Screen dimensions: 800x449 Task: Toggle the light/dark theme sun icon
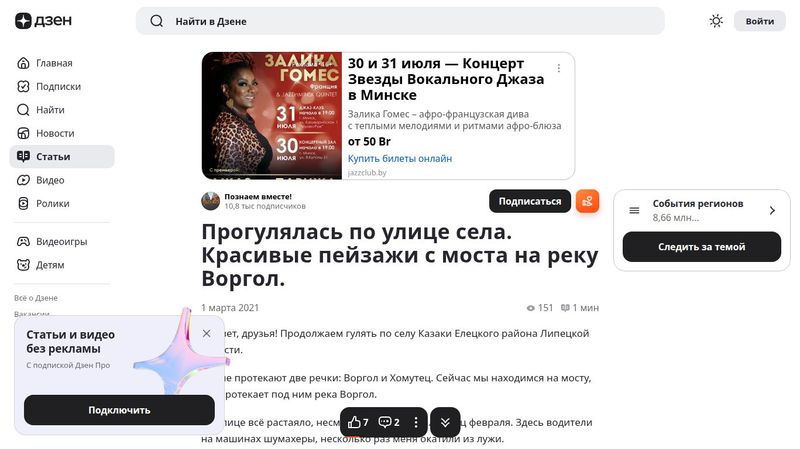coord(716,21)
